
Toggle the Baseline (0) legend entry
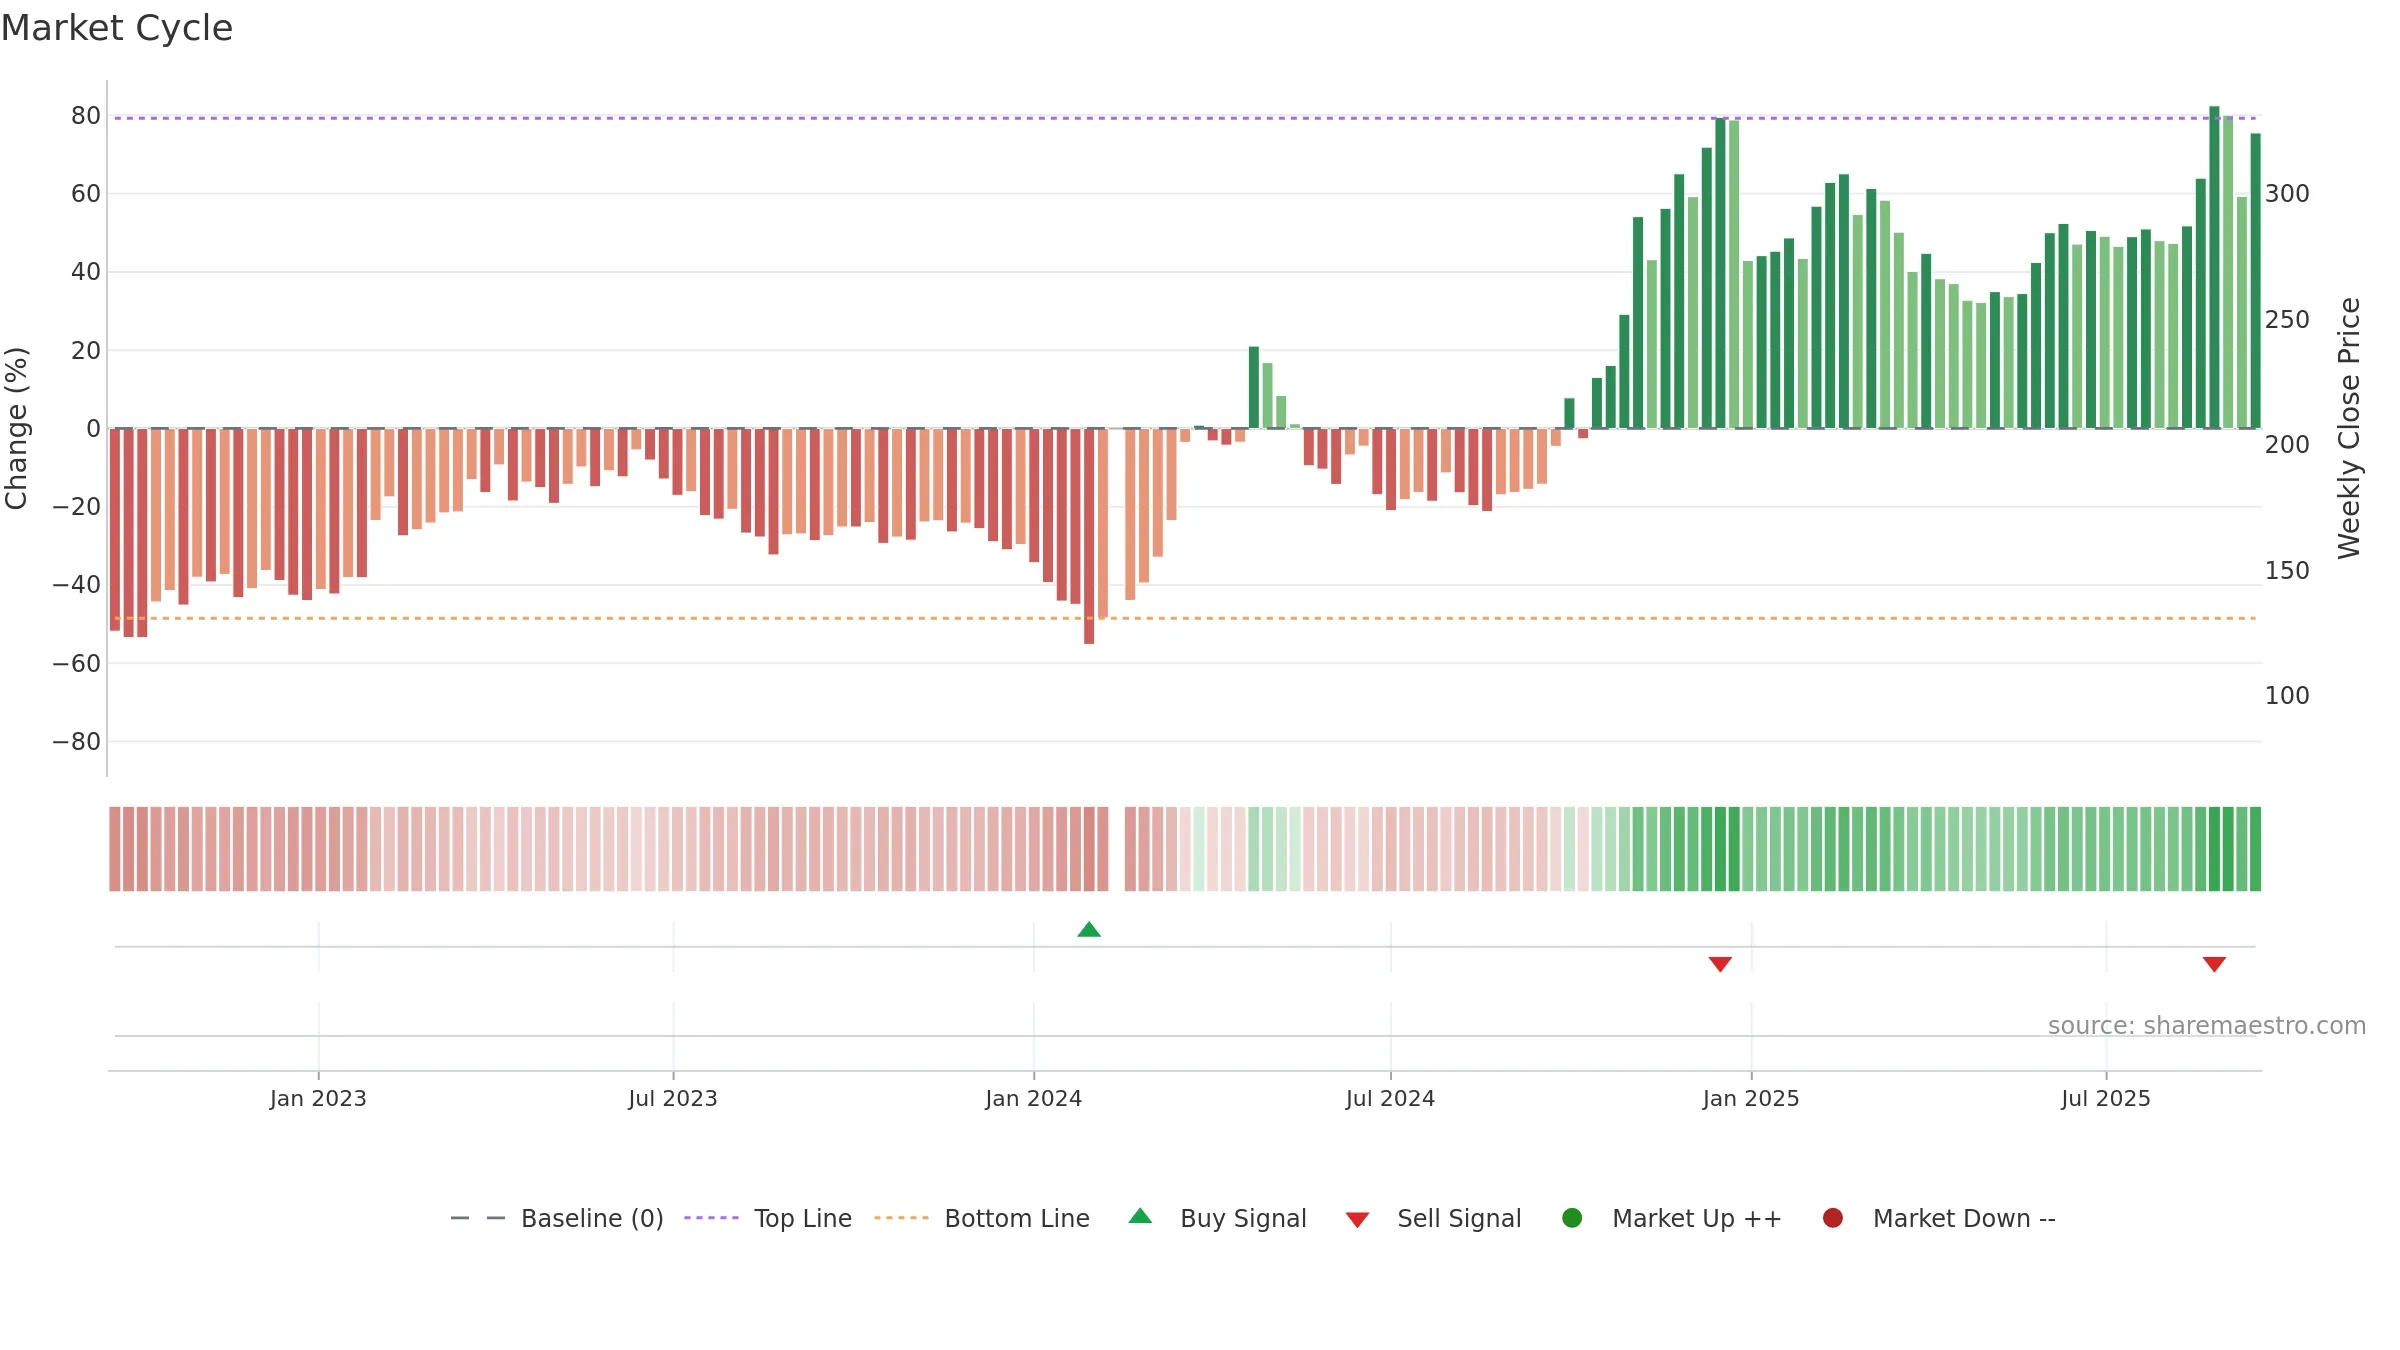tap(557, 1218)
